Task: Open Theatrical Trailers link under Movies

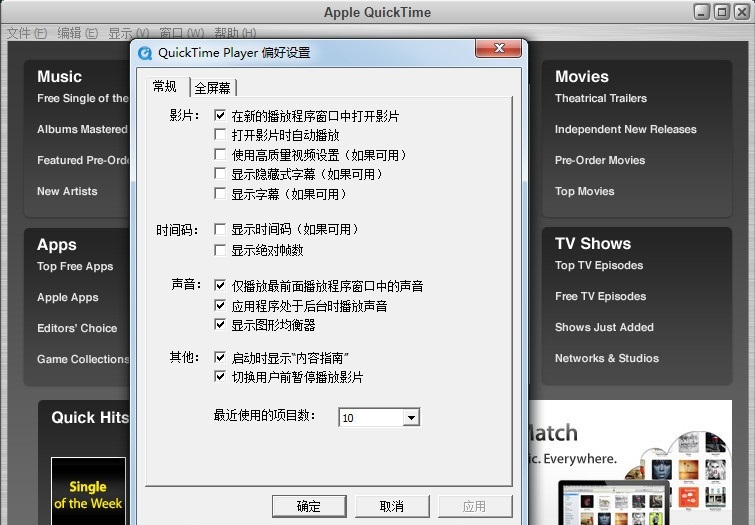Action: (x=600, y=98)
